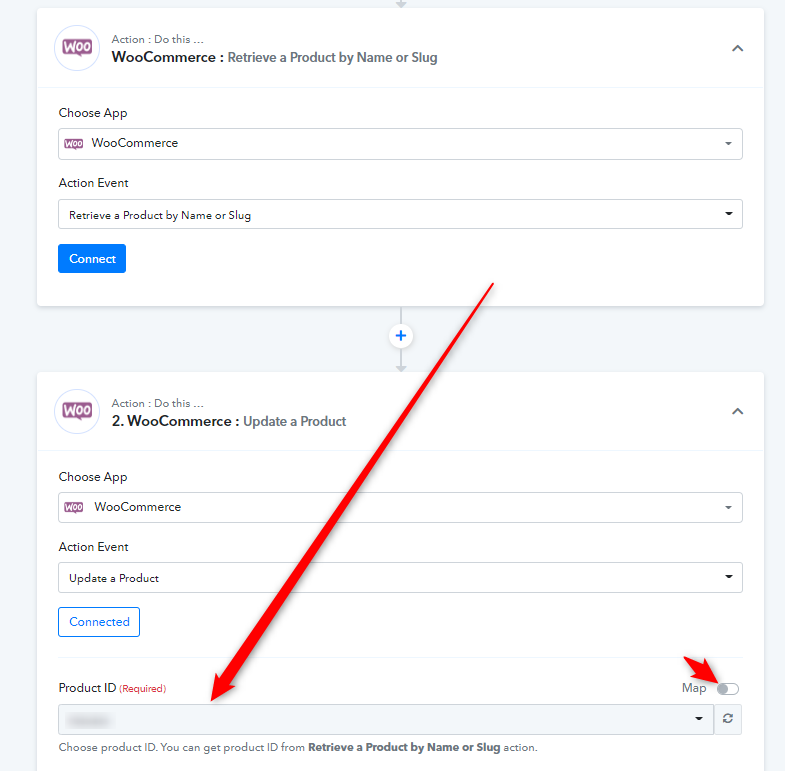Screen dimensions: 785x771
Task: Click the Product ID field's dropdown arrow
Action: click(699, 719)
